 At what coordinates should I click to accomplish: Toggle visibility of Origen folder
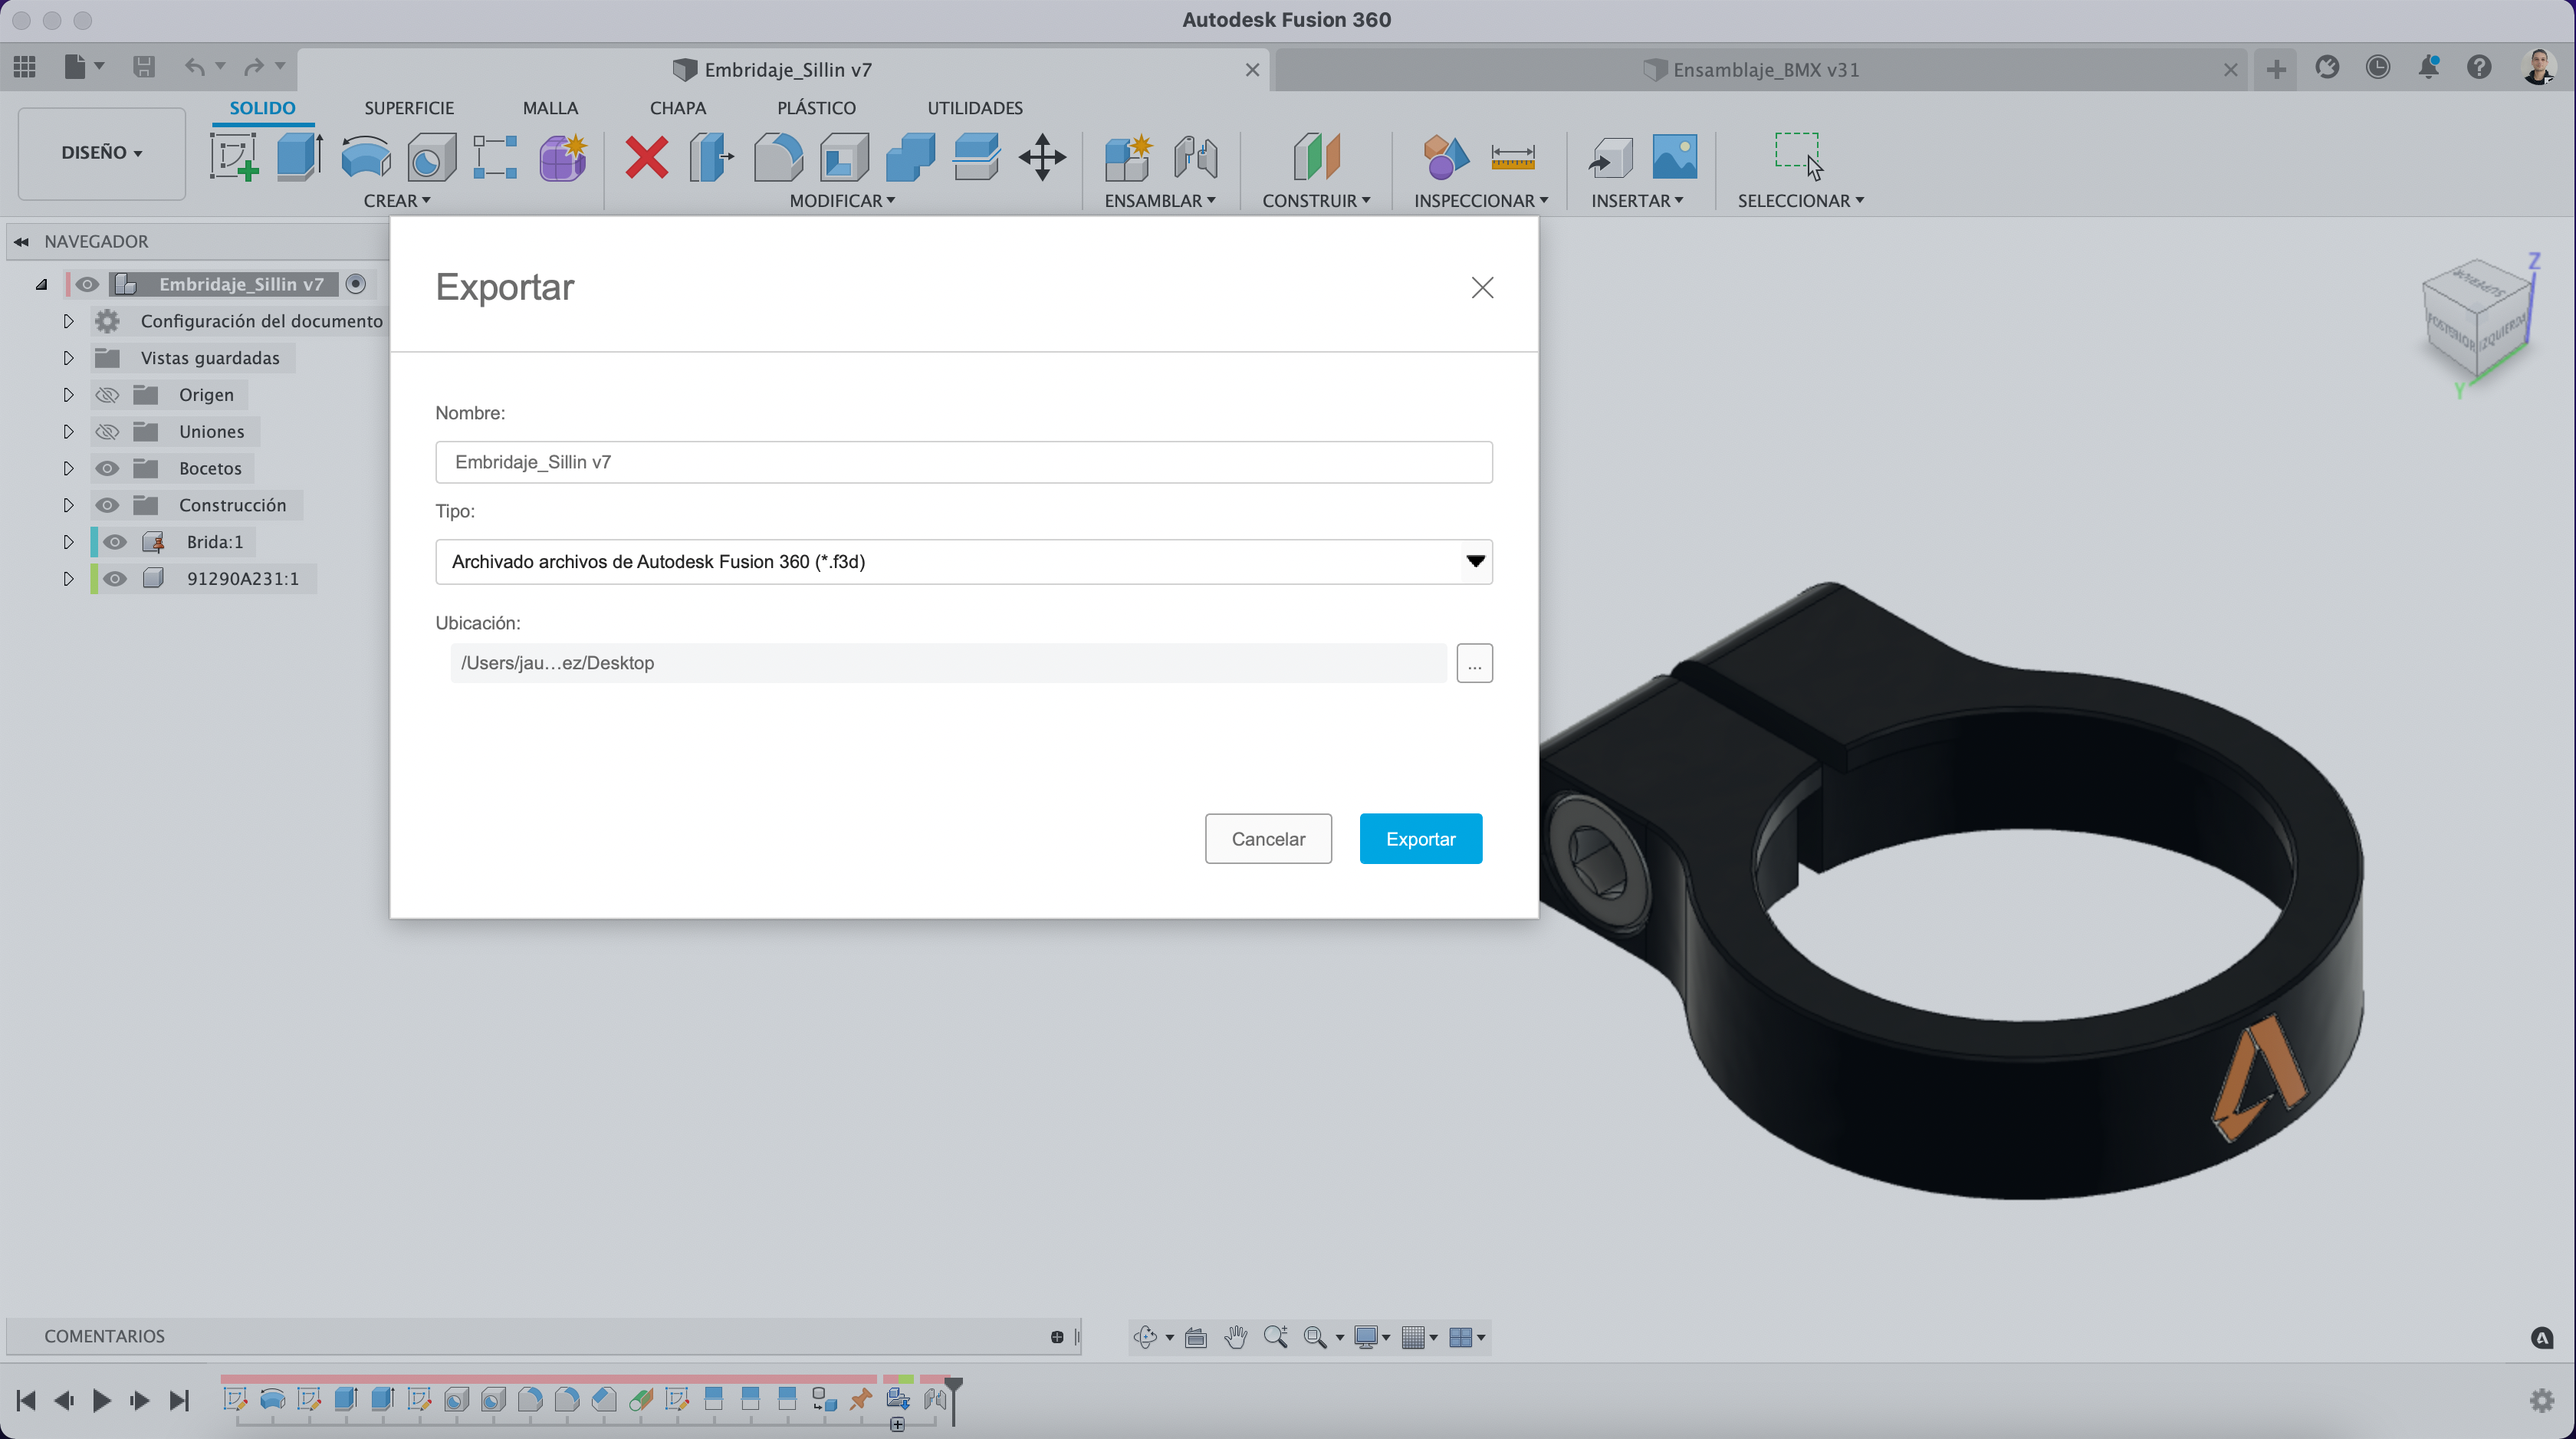[107, 395]
